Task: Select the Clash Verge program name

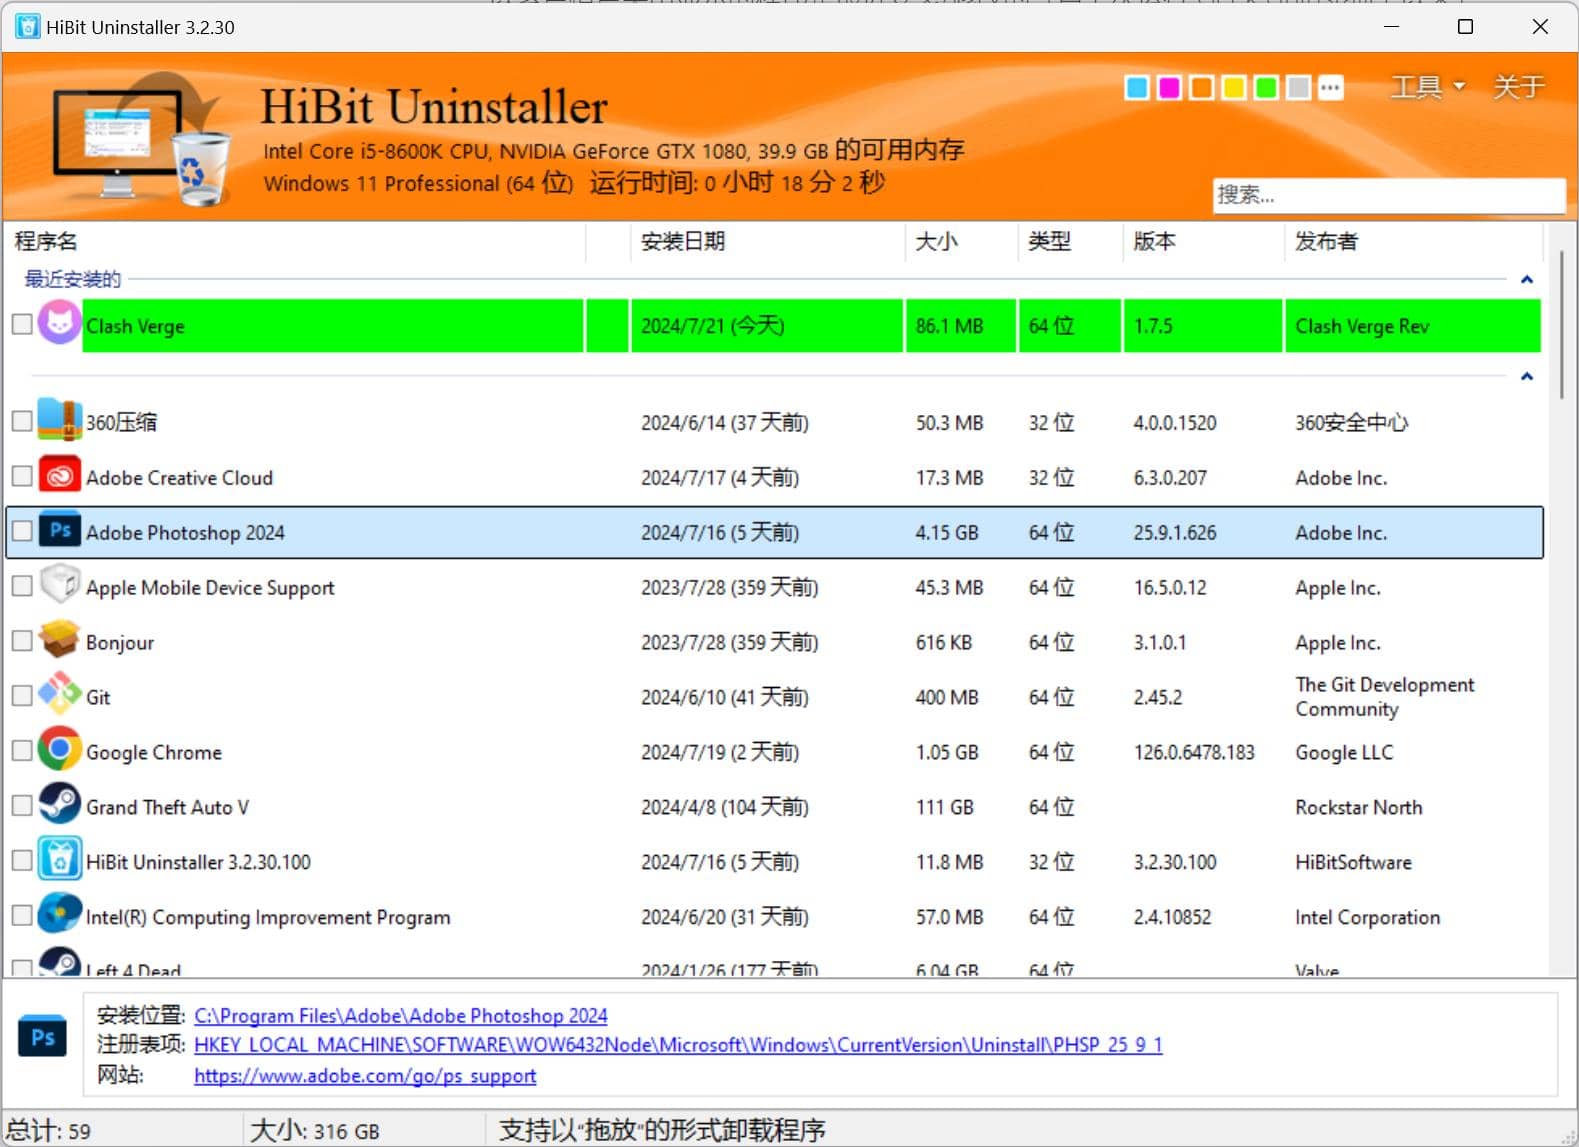Action: click(x=135, y=326)
